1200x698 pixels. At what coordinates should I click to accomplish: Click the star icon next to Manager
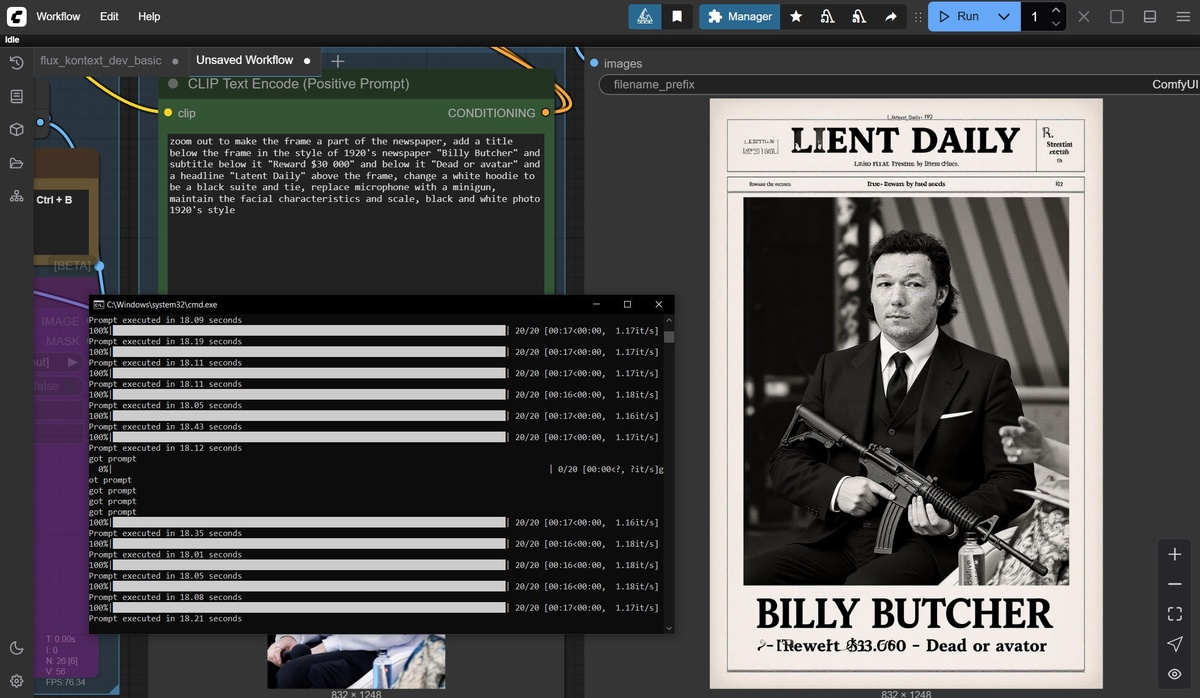pyautogui.click(x=796, y=17)
